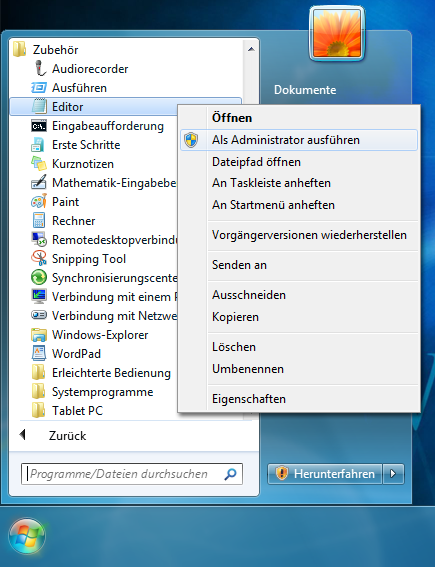The image size is (435, 567).
Task: Open the shutdown options arrow
Action: coord(393,474)
